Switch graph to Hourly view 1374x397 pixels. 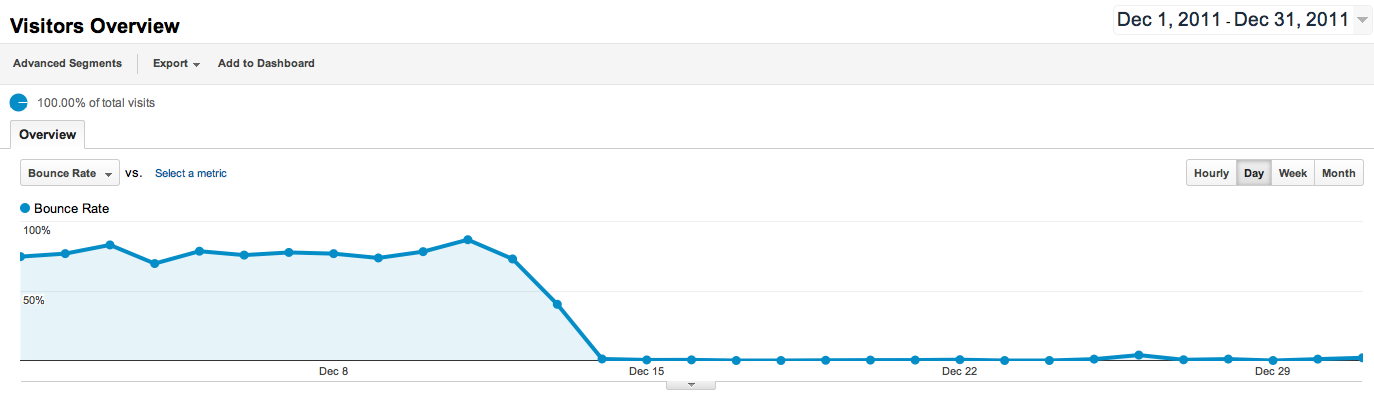click(1211, 173)
